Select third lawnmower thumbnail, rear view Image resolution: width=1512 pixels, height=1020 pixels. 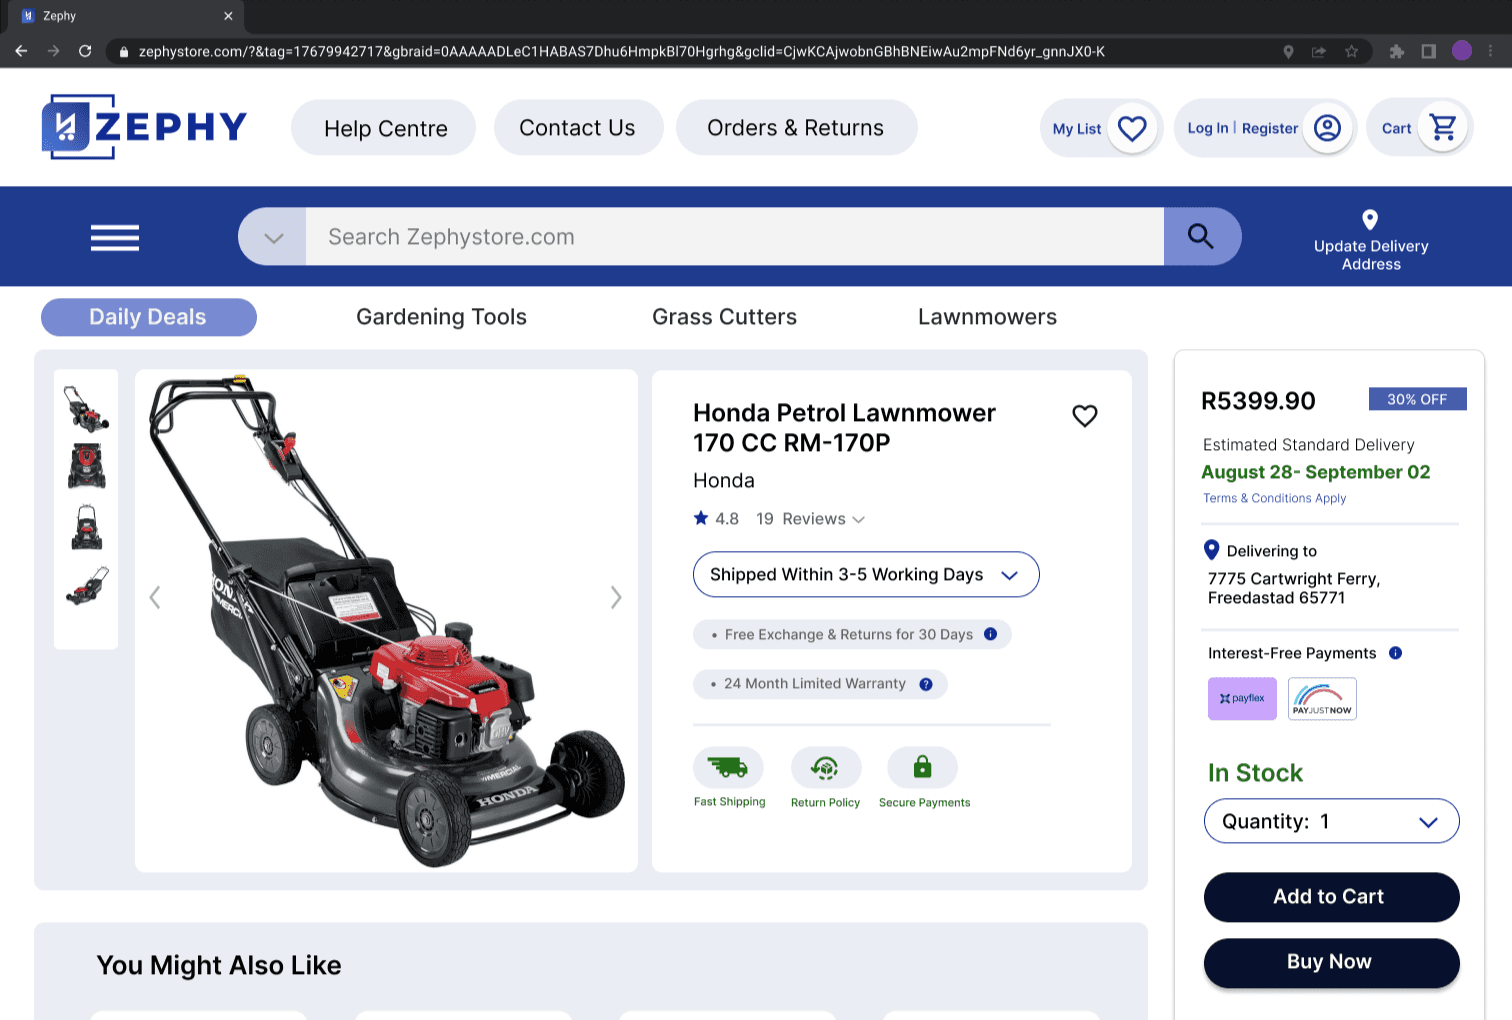(86, 527)
